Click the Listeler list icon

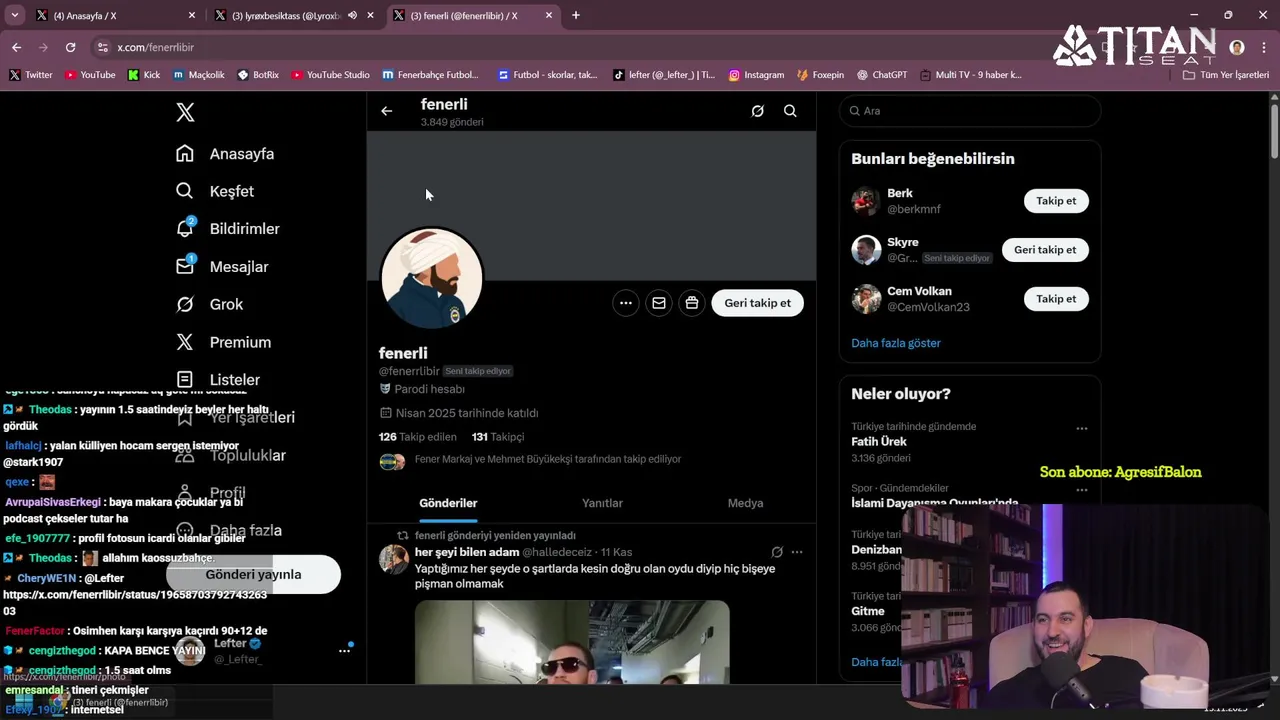185,380
